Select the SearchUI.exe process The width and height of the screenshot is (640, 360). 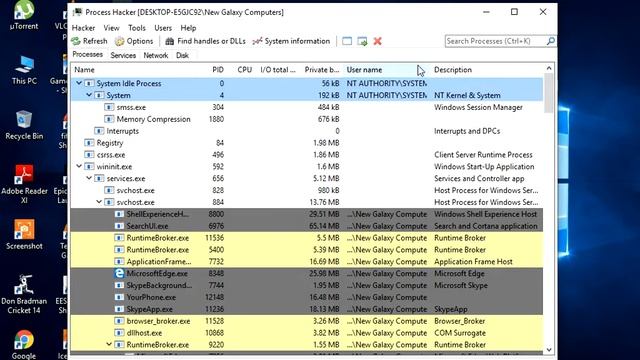(307, 226)
